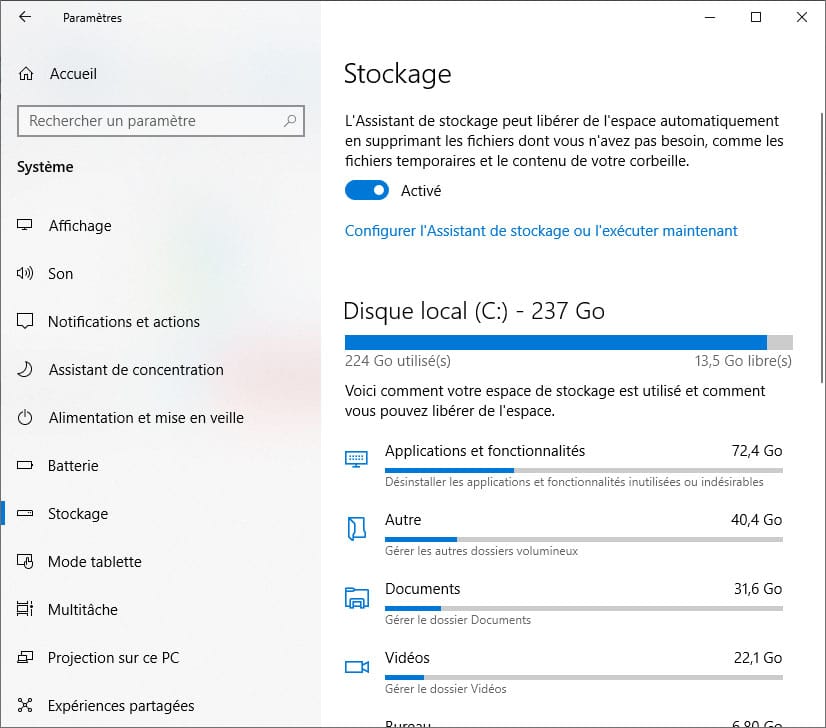Image resolution: width=826 pixels, height=728 pixels.
Task: Click the Applications et fonctionnalités keyboard icon
Action: 357,459
